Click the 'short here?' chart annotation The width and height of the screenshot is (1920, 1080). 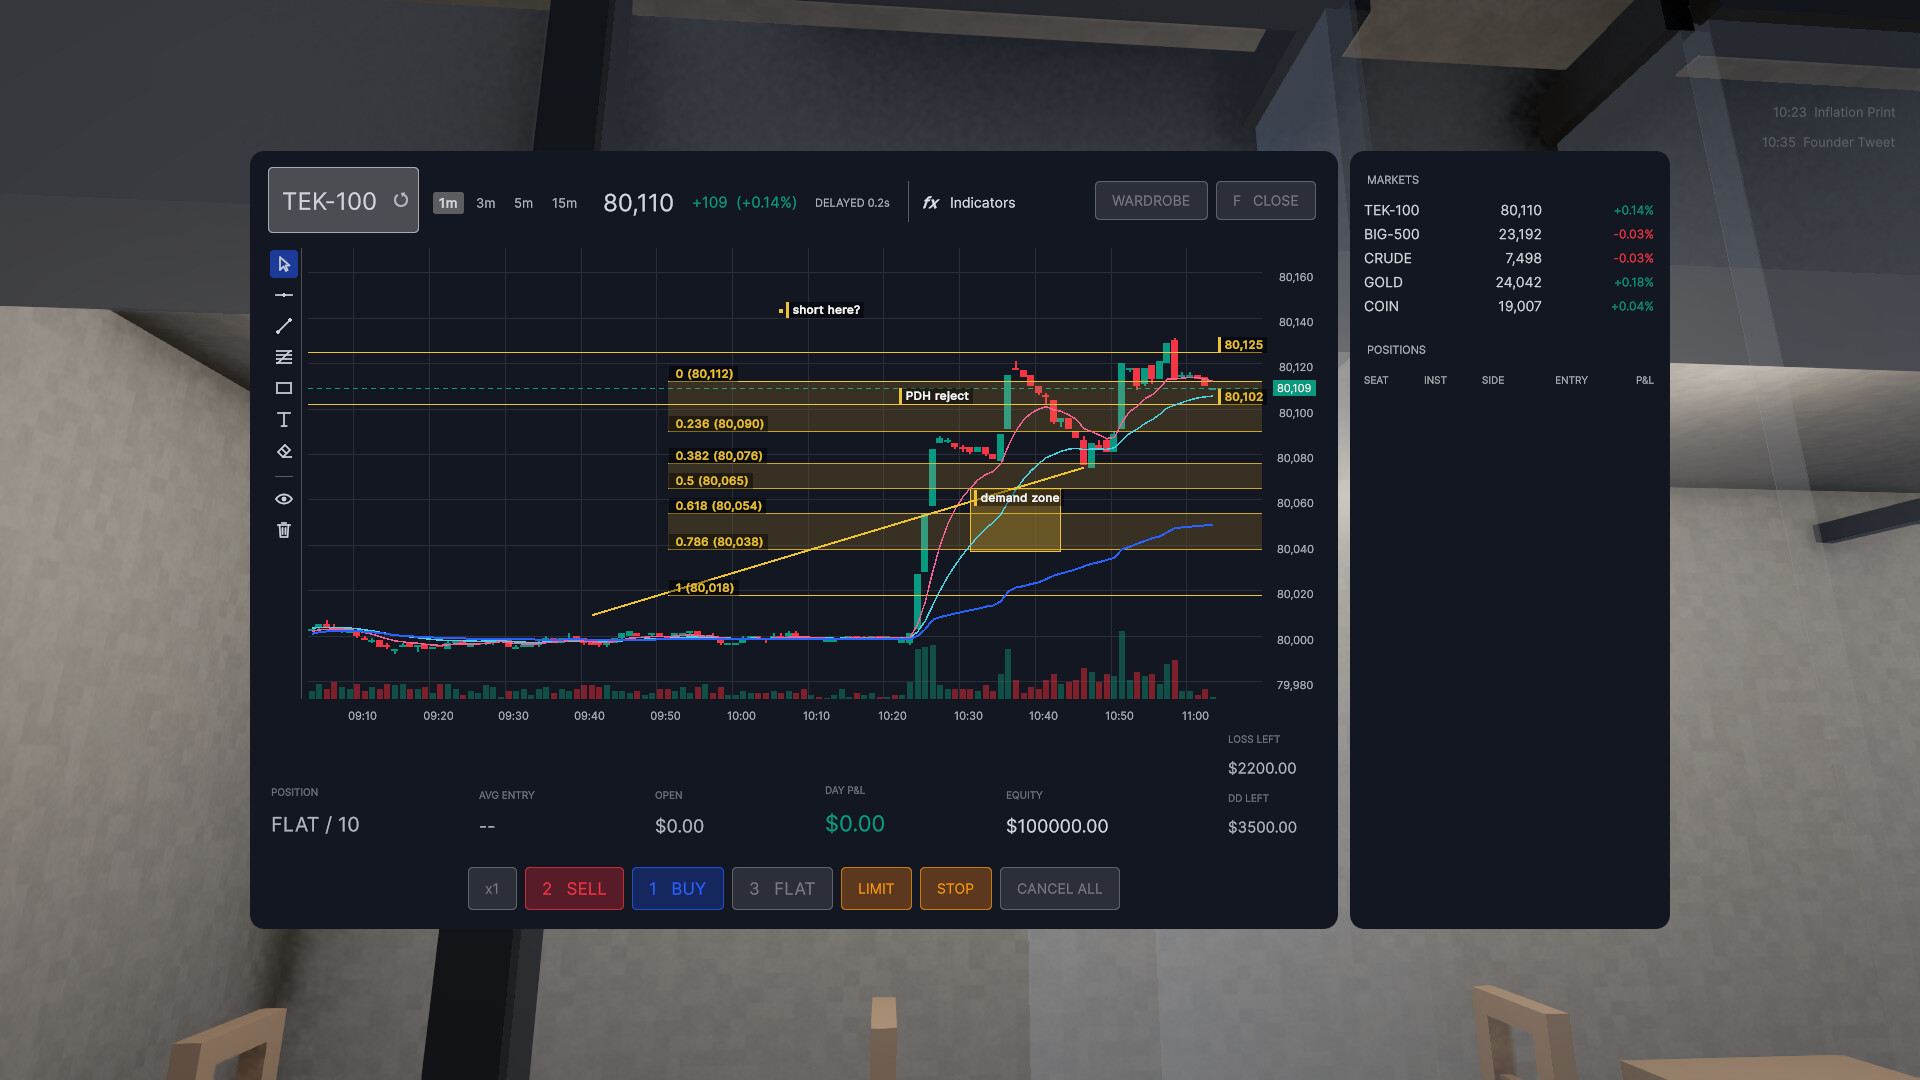[825, 310]
